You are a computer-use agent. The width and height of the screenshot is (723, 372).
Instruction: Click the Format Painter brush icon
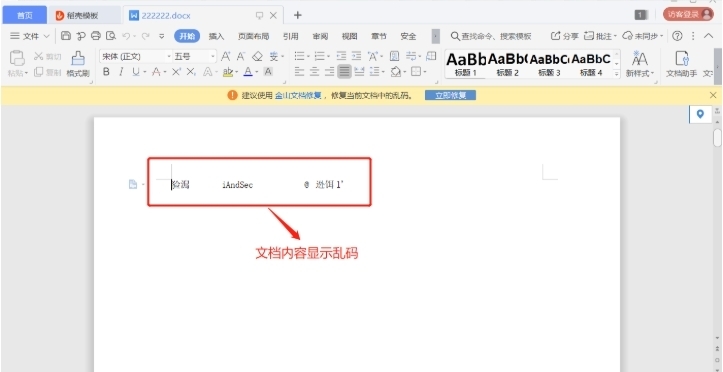tap(78, 58)
